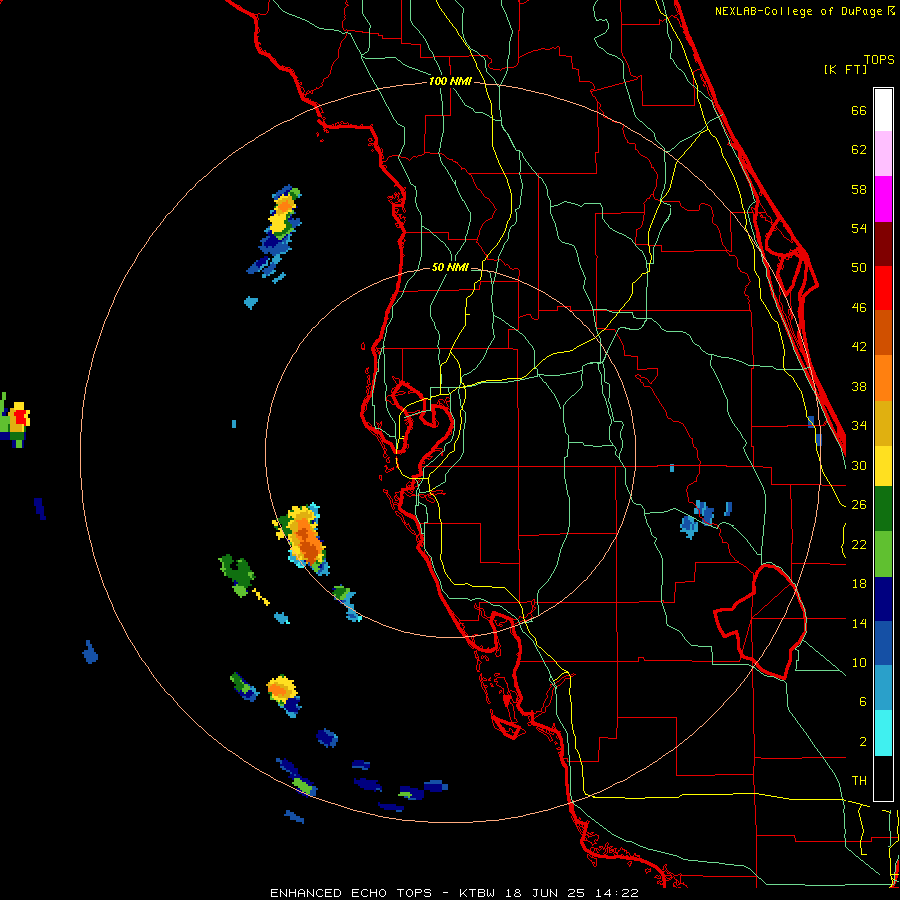The height and width of the screenshot is (900, 900).
Task: Select the magenta legend color band
Action: (x=883, y=199)
